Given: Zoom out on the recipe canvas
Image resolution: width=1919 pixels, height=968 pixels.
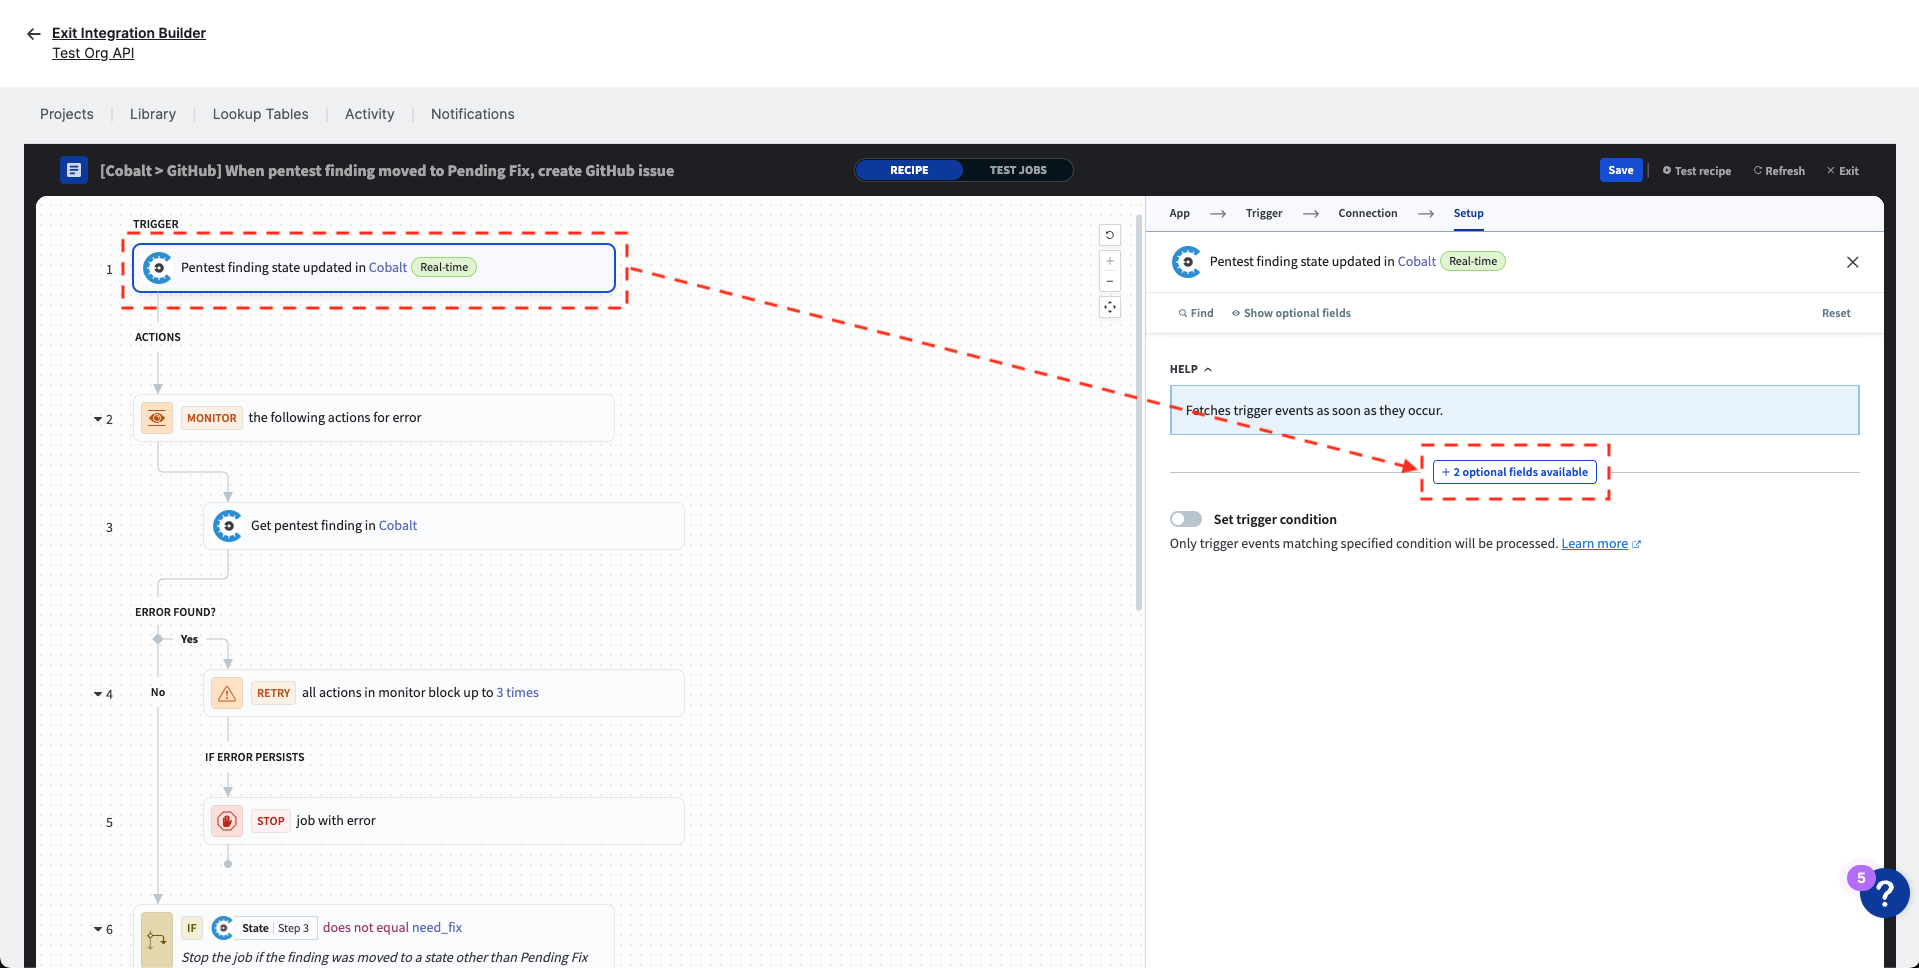Looking at the screenshot, I should (1110, 281).
